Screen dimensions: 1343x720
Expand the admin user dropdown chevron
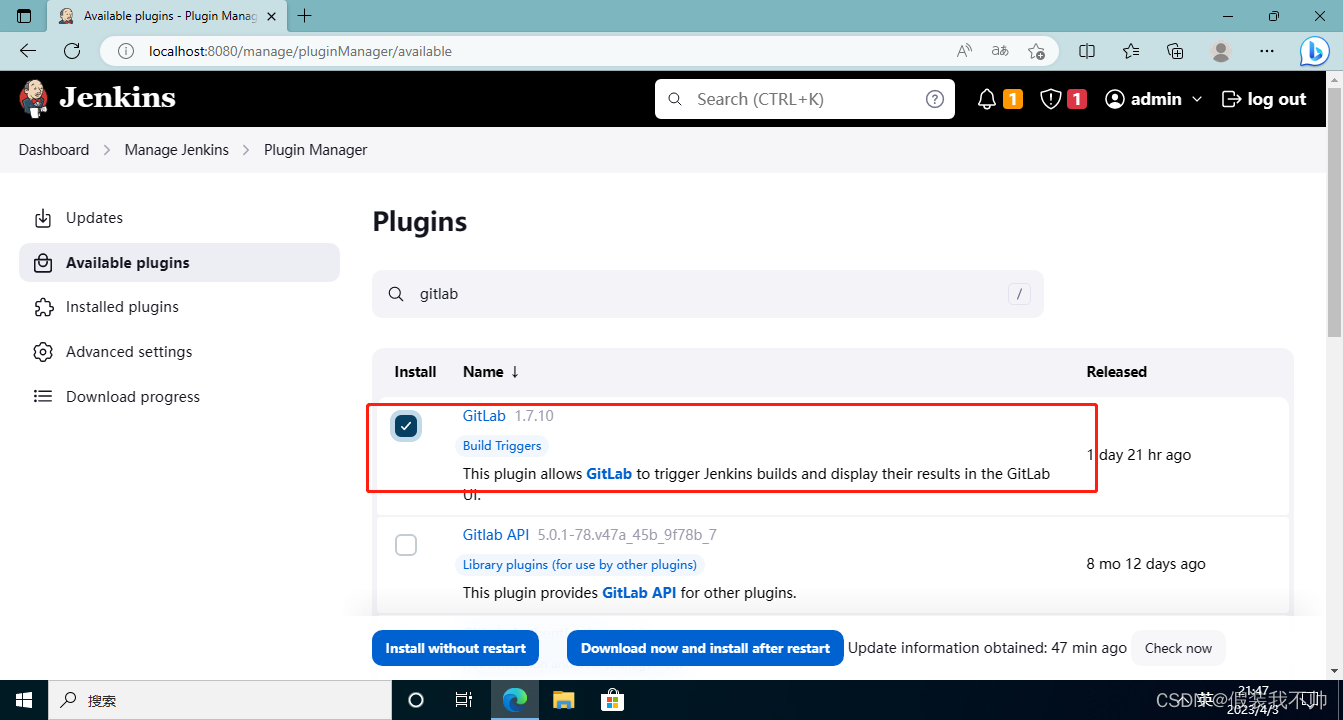tap(1197, 100)
